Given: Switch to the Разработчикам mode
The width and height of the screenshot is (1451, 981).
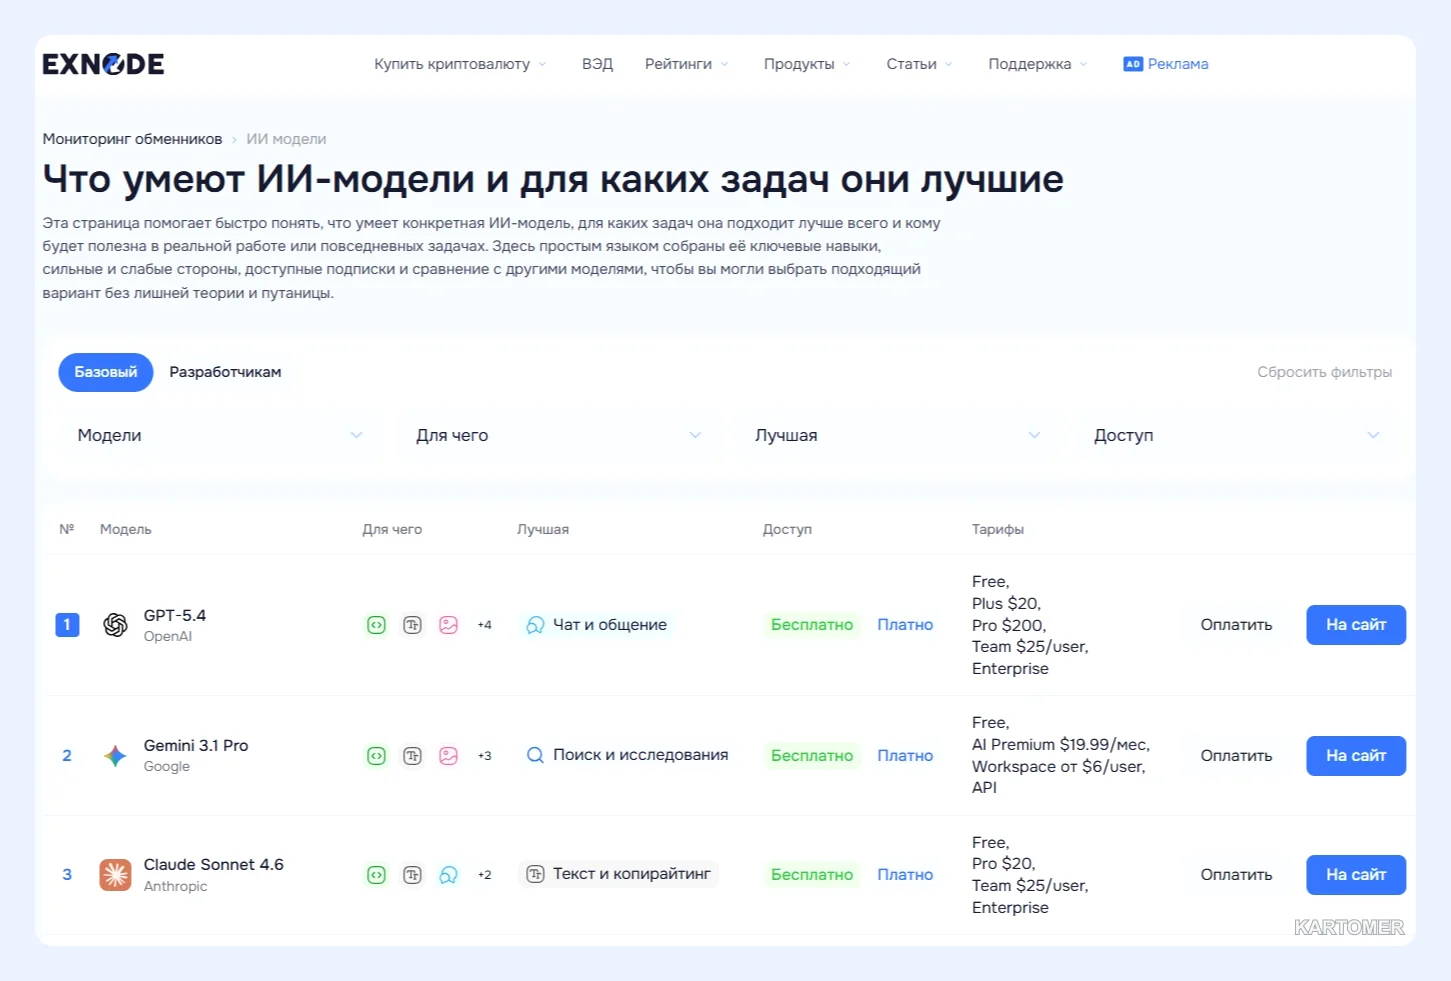Looking at the screenshot, I should (x=225, y=372).
